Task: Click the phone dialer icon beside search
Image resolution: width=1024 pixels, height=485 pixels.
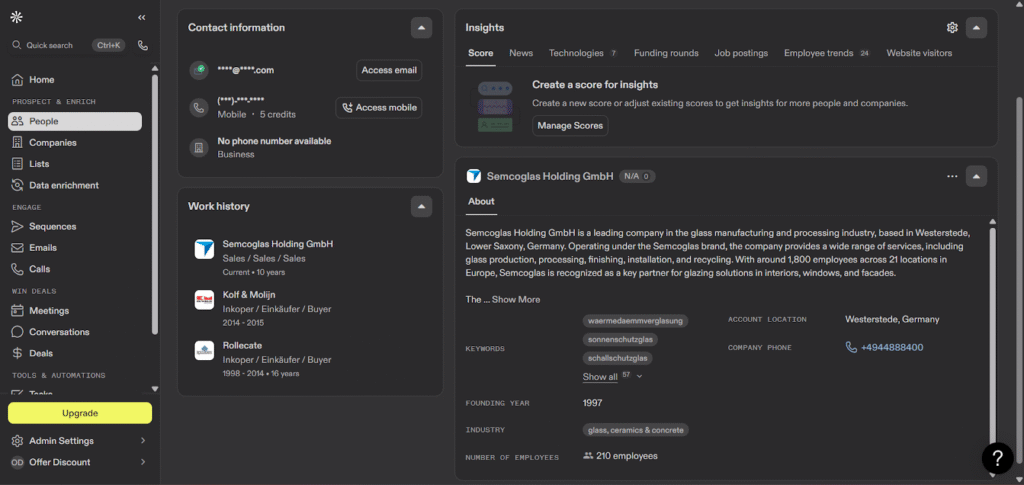Action: (x=143, y=45)
